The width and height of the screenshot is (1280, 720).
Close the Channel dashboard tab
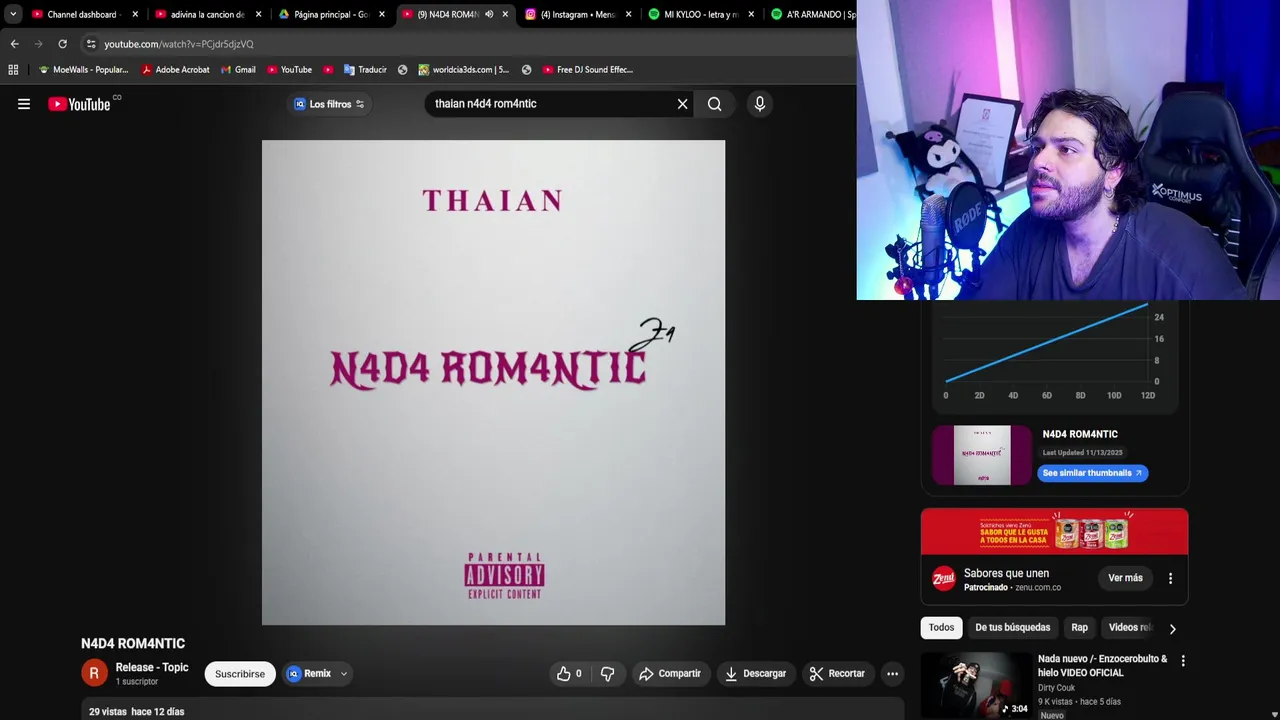[135, 14]
